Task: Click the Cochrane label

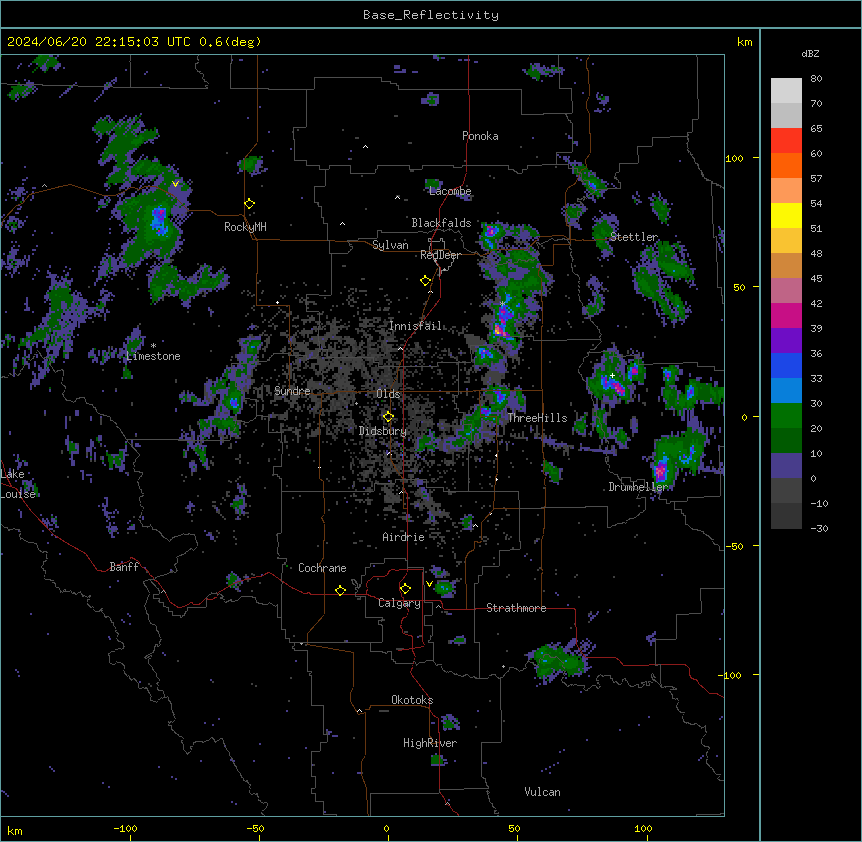Action: pyautogui.click(x=322, y=568)
